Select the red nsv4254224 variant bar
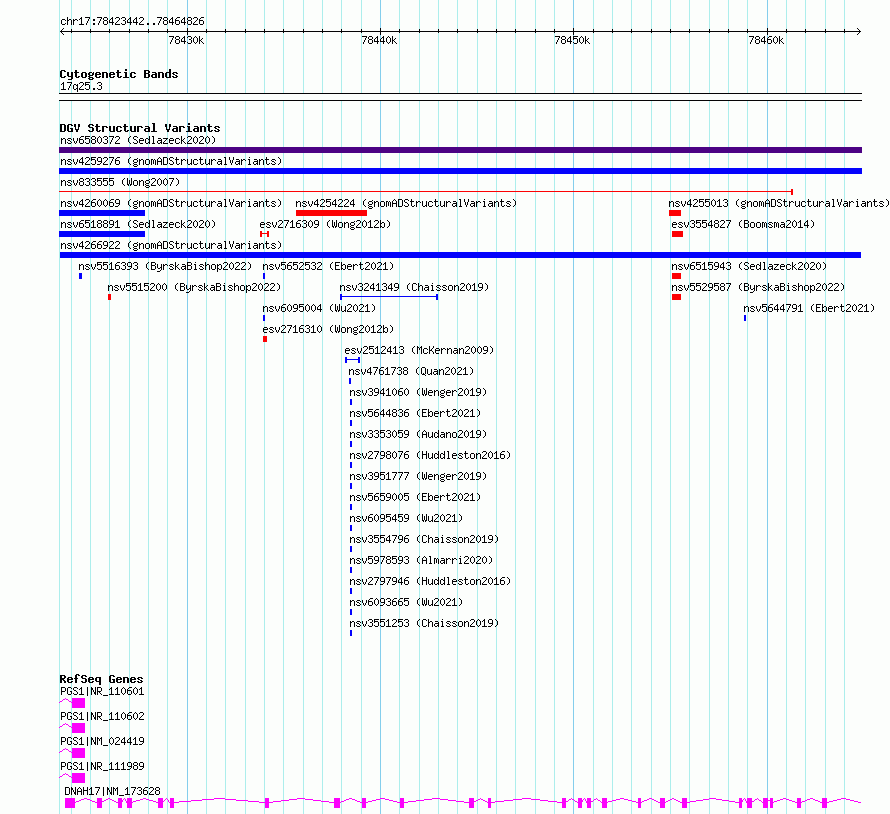The width and height of the screenshot is (890, 814). tap(331, 213)
